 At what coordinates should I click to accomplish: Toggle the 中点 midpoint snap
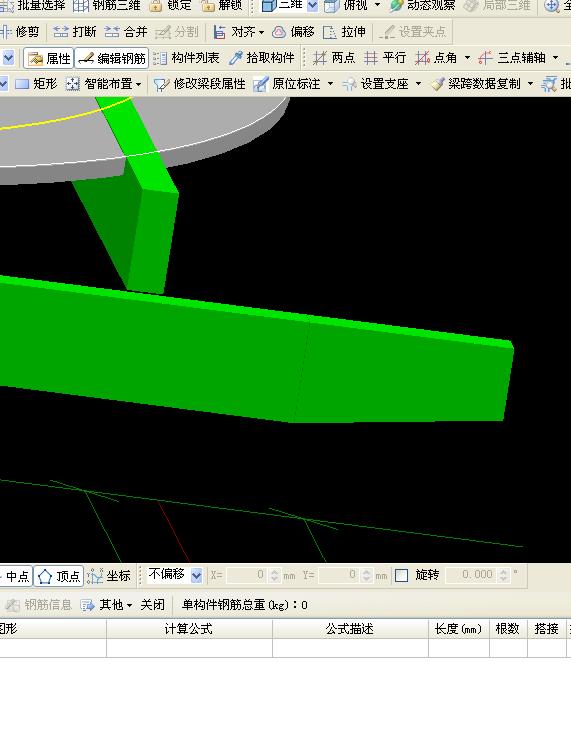pyautogui.click(x=15, y=576)
